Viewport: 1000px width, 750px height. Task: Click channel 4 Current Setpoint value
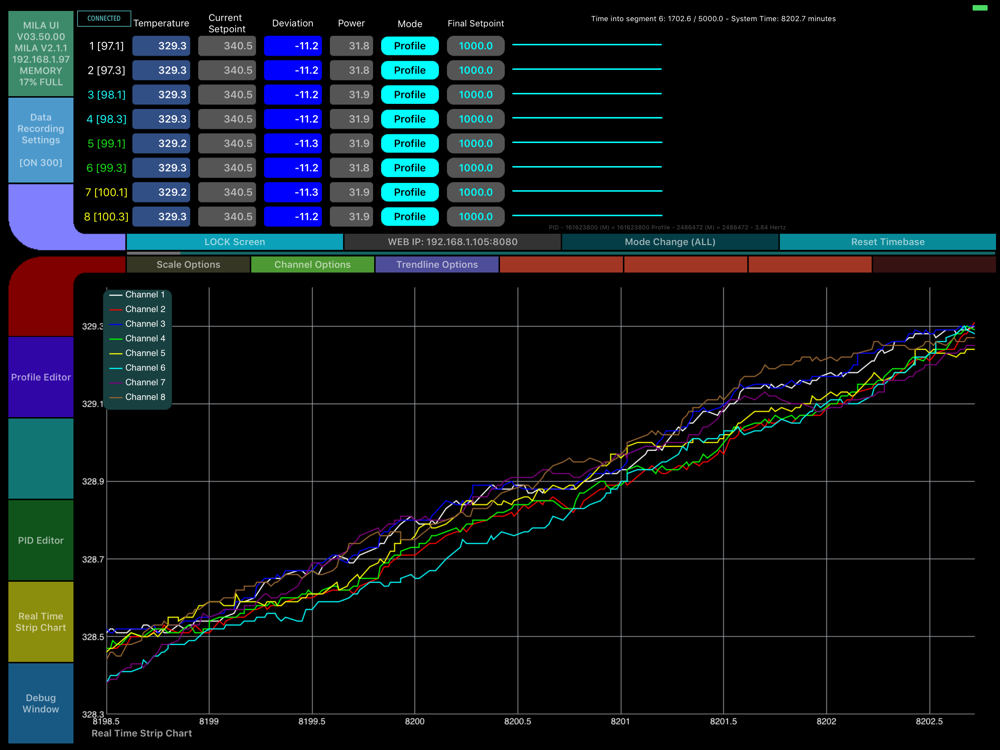tap(227, 119)
